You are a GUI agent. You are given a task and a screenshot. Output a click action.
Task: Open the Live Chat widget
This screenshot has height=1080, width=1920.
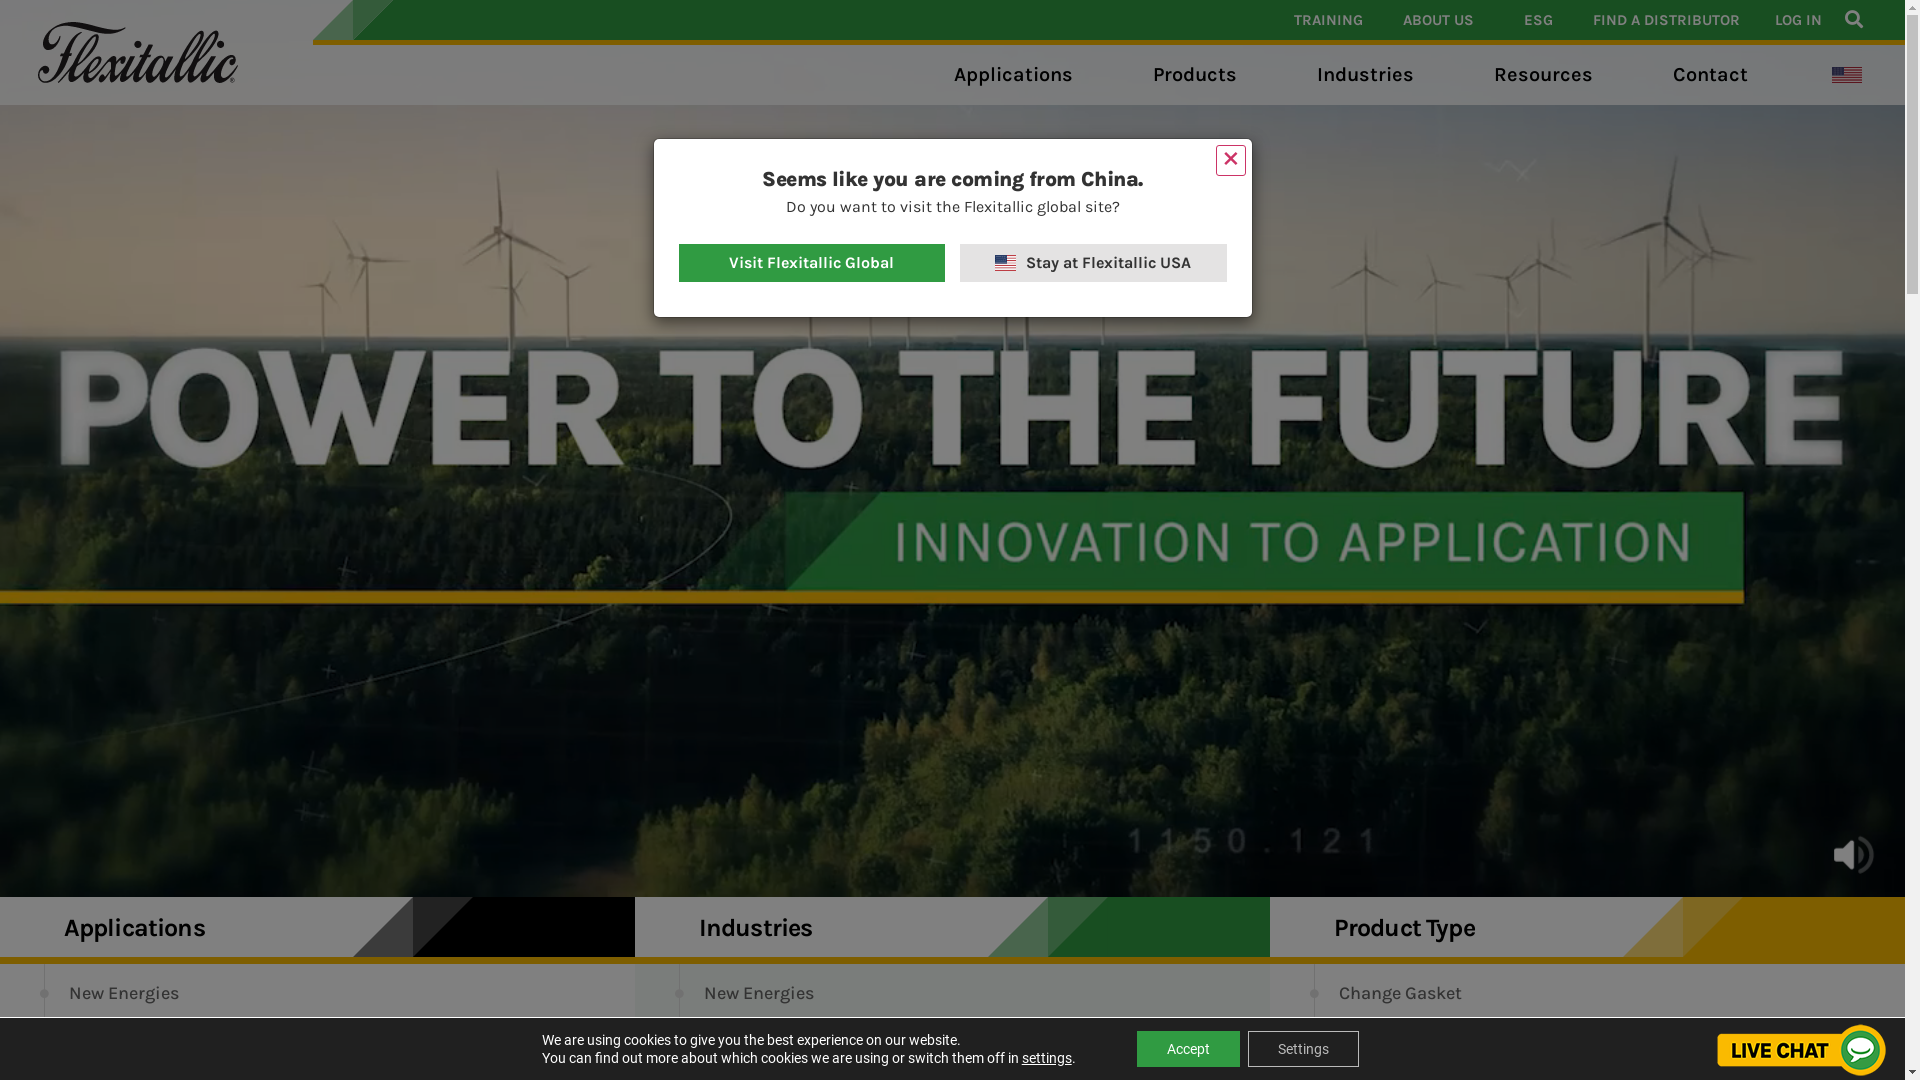click(x=1801, y=1050)
